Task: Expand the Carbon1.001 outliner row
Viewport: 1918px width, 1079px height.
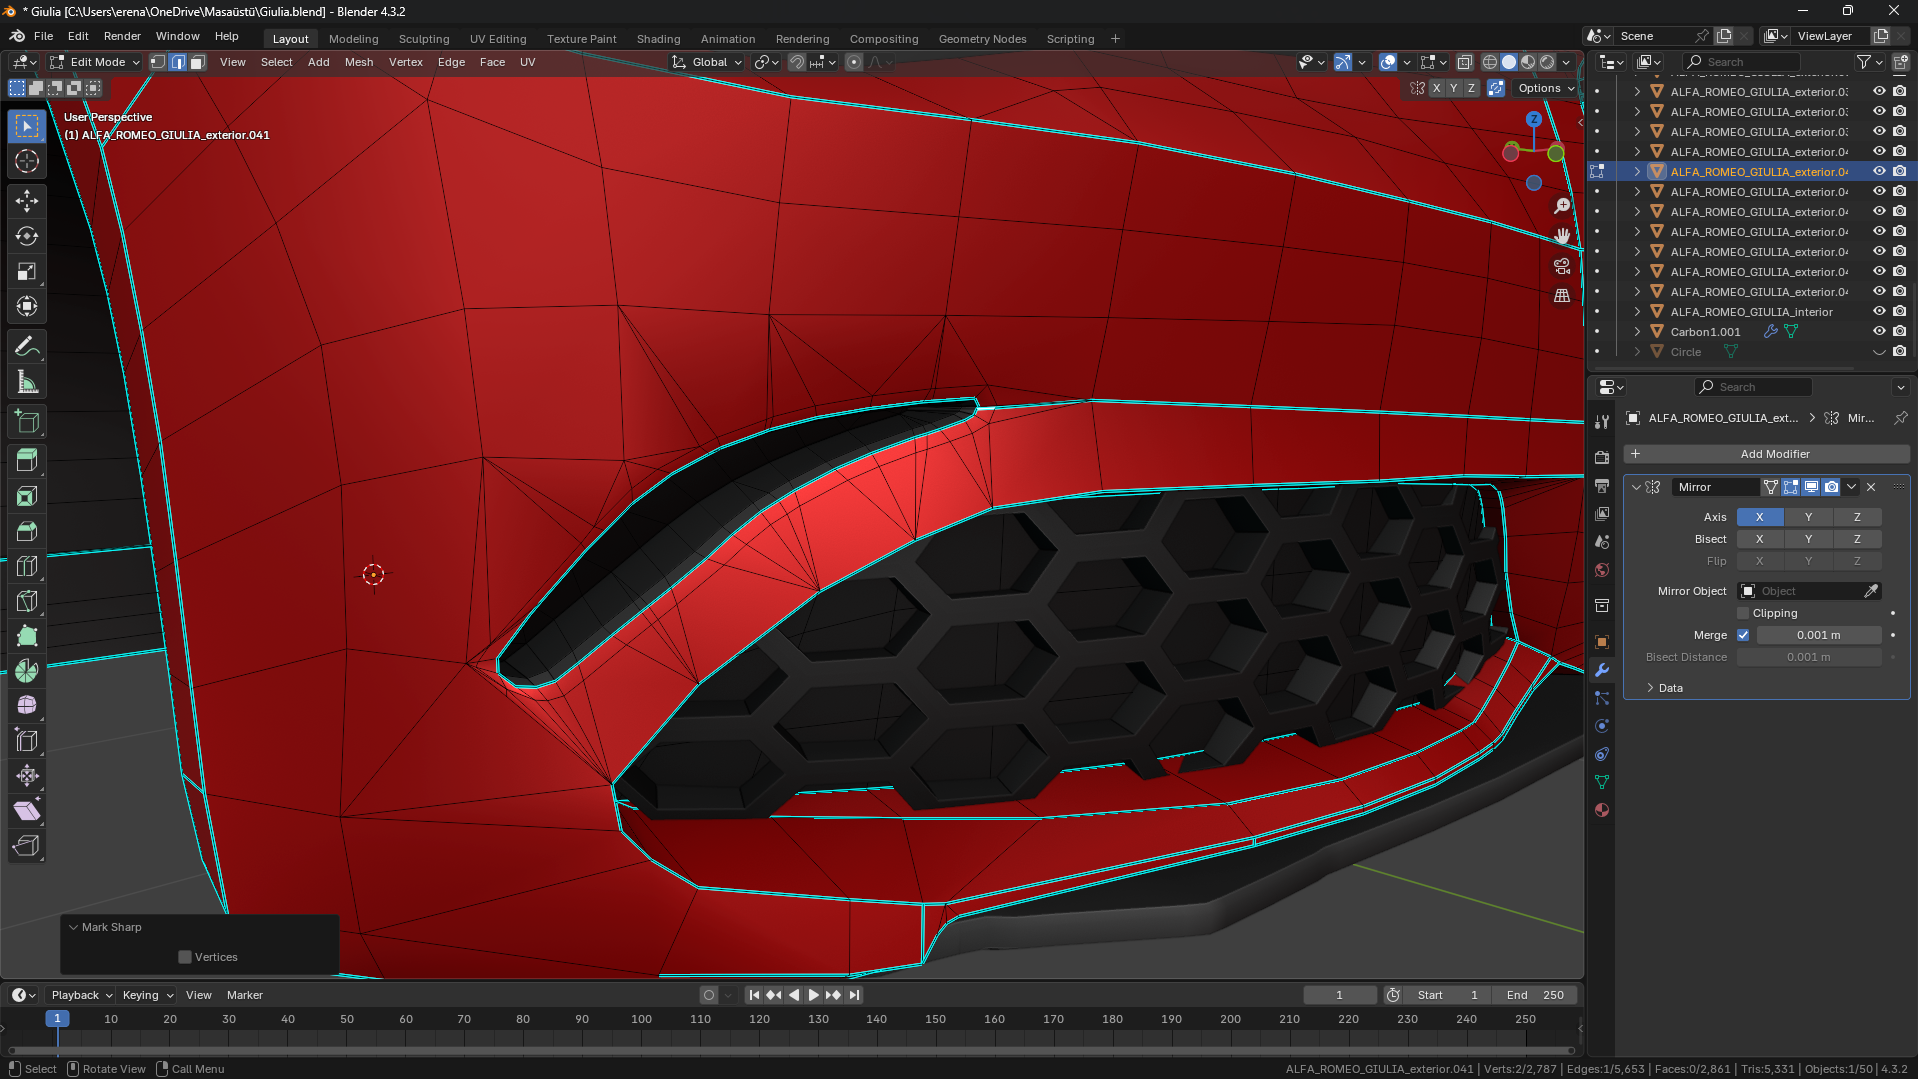Action: click(x=1637, y=332)
